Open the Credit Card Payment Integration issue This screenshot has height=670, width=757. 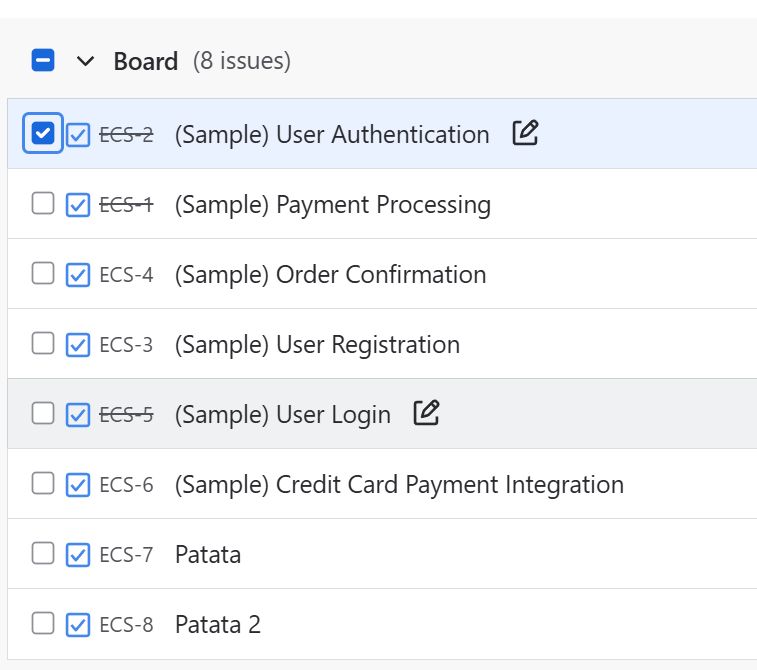coord(399,484)
